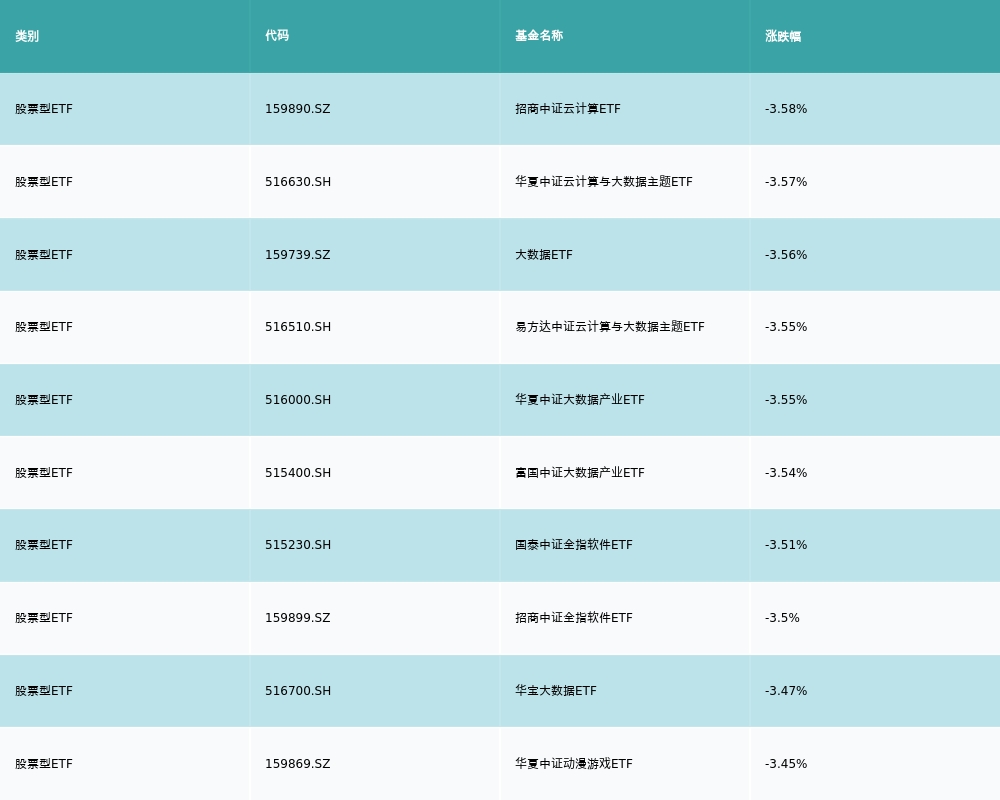This screenshot has width=1000, height=800.
Task: Select -3.55% in the 516000.SH row
Action: pyautogui.click(x=786, y=399)
